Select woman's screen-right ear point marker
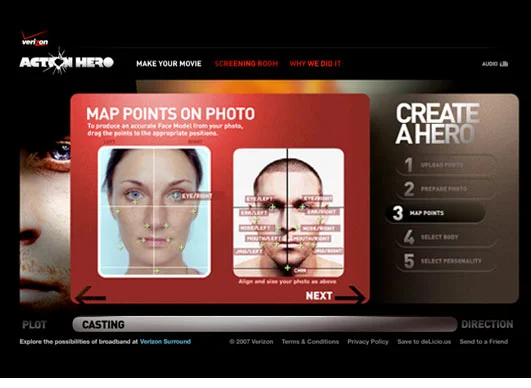 (193, 212)
